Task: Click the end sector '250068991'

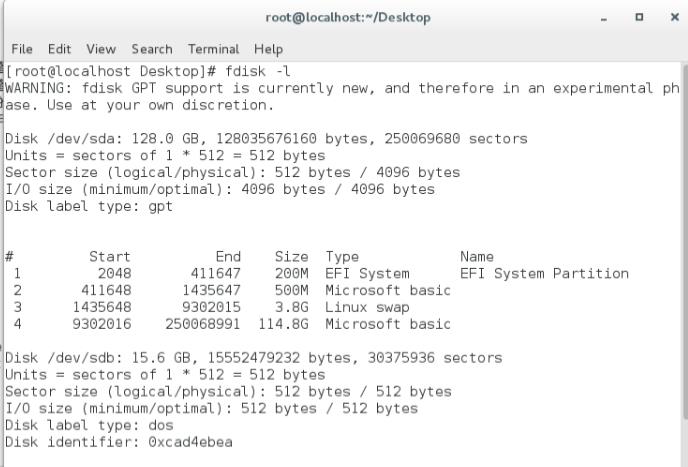Action: (x=203, y=324)
